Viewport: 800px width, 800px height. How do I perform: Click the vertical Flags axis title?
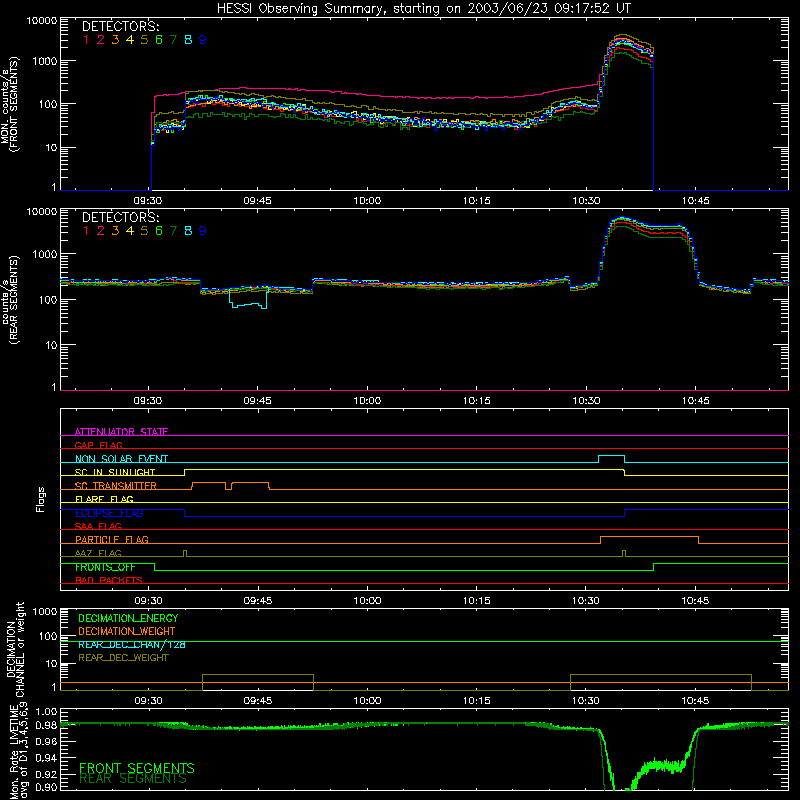point(40,499)
